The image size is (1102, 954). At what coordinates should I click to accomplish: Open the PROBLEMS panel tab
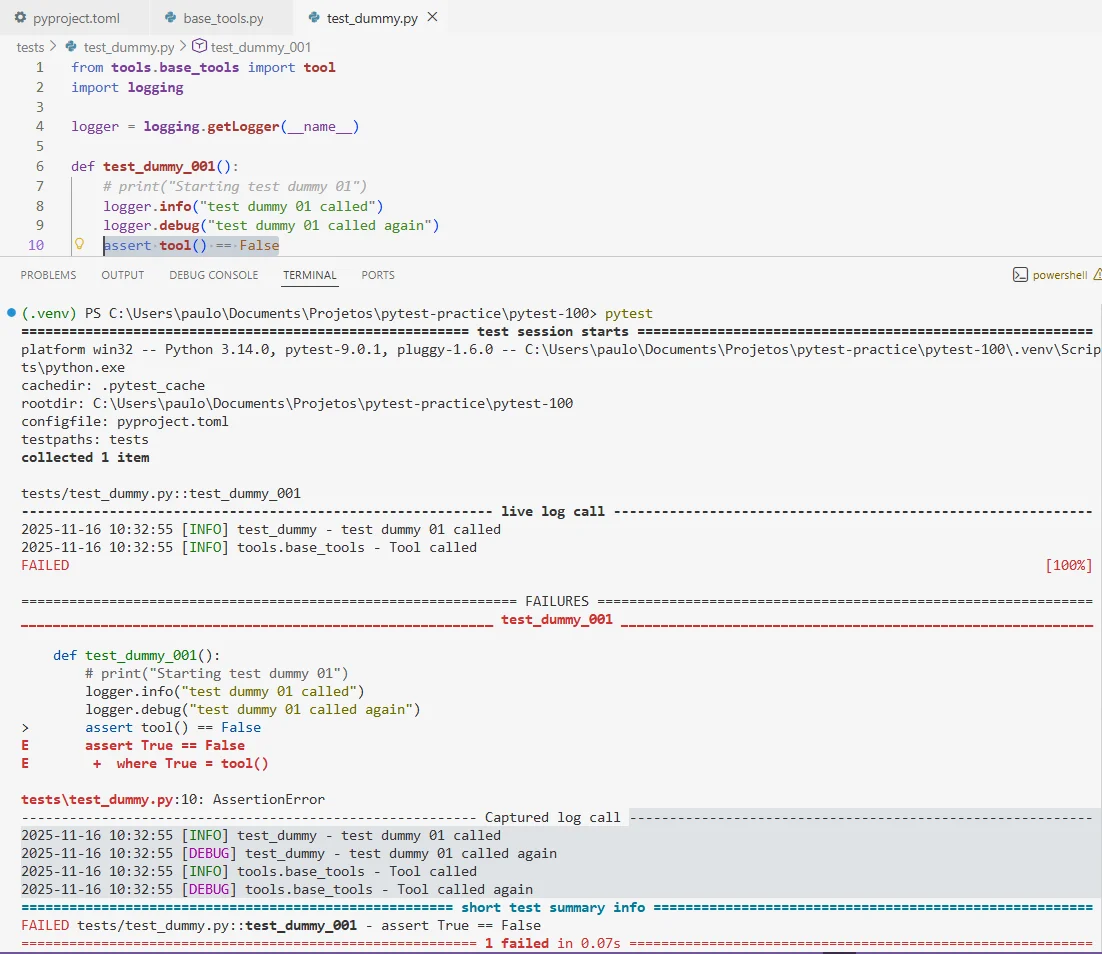(x=48, y=275)
